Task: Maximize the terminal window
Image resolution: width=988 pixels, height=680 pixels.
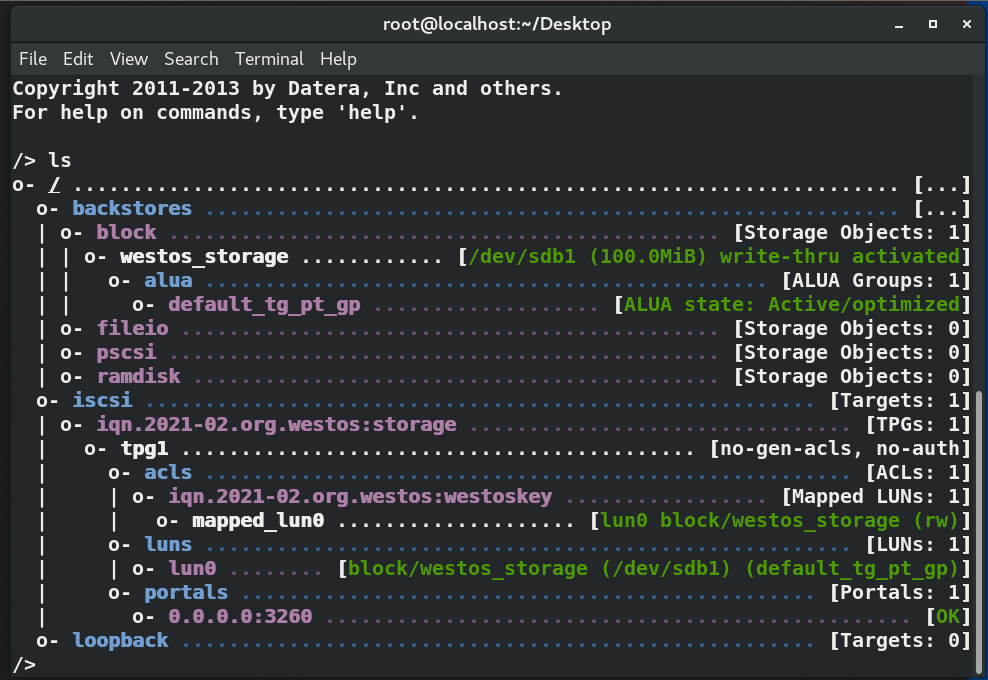Action: (933, 24)
